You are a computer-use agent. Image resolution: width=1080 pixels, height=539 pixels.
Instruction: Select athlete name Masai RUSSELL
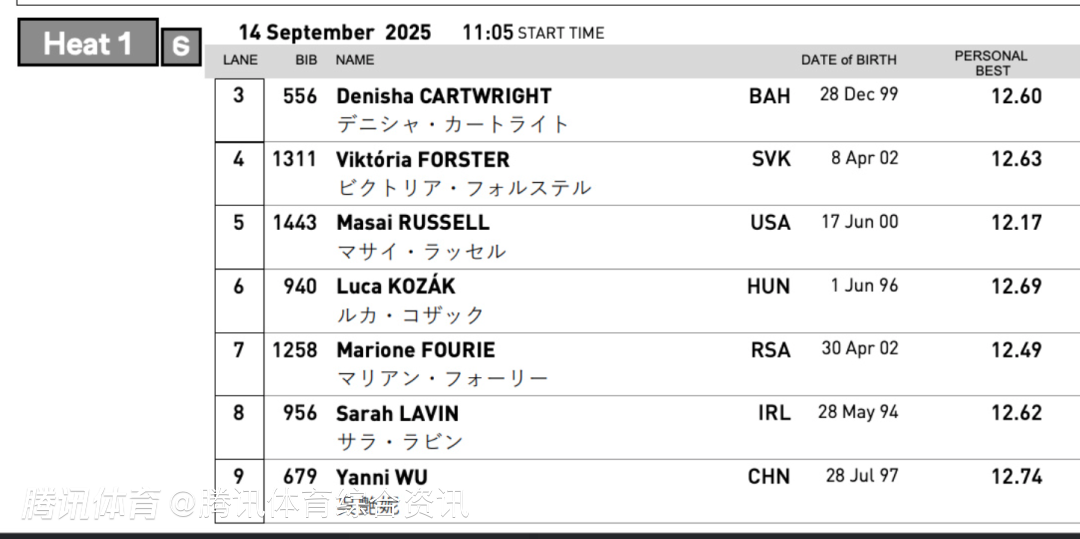(413, 223)
